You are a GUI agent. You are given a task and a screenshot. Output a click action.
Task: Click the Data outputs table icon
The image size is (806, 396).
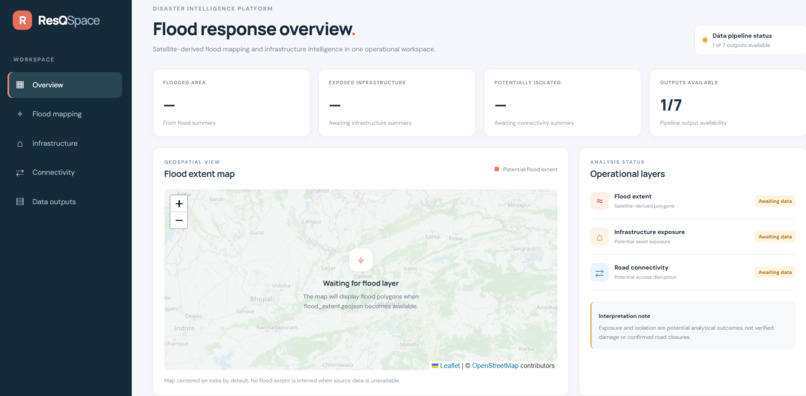click(x=20, y=202)
